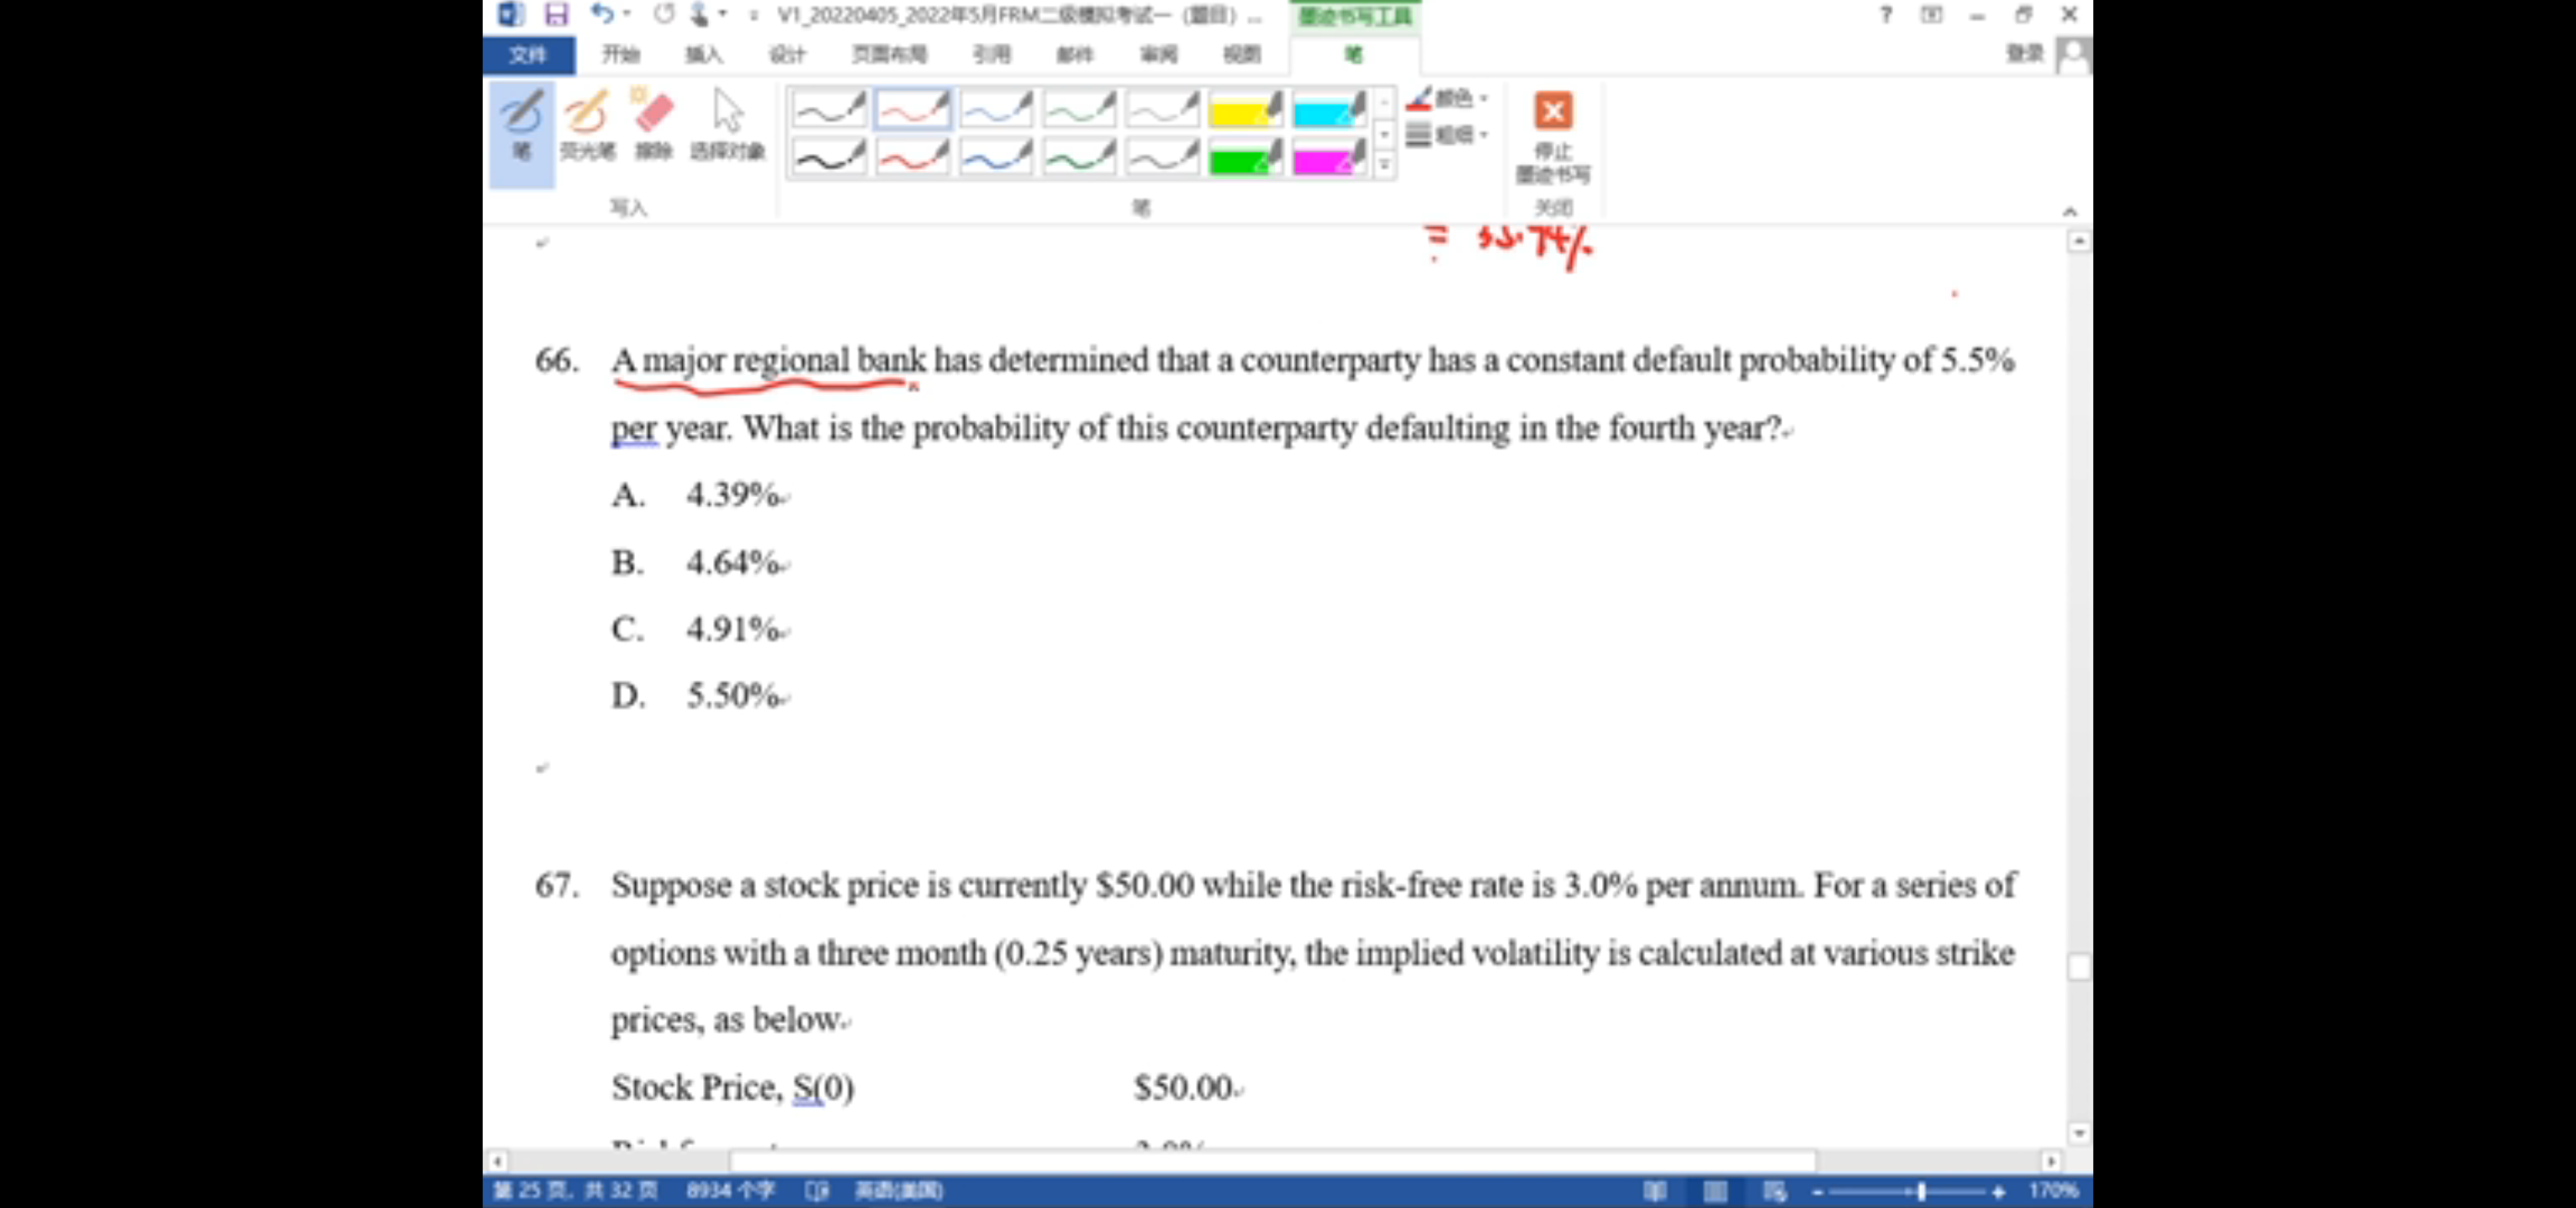Switch to Print Layout view in status bar
The height and width of the screenshot is (1208, 2576).
point(1715,1190)
